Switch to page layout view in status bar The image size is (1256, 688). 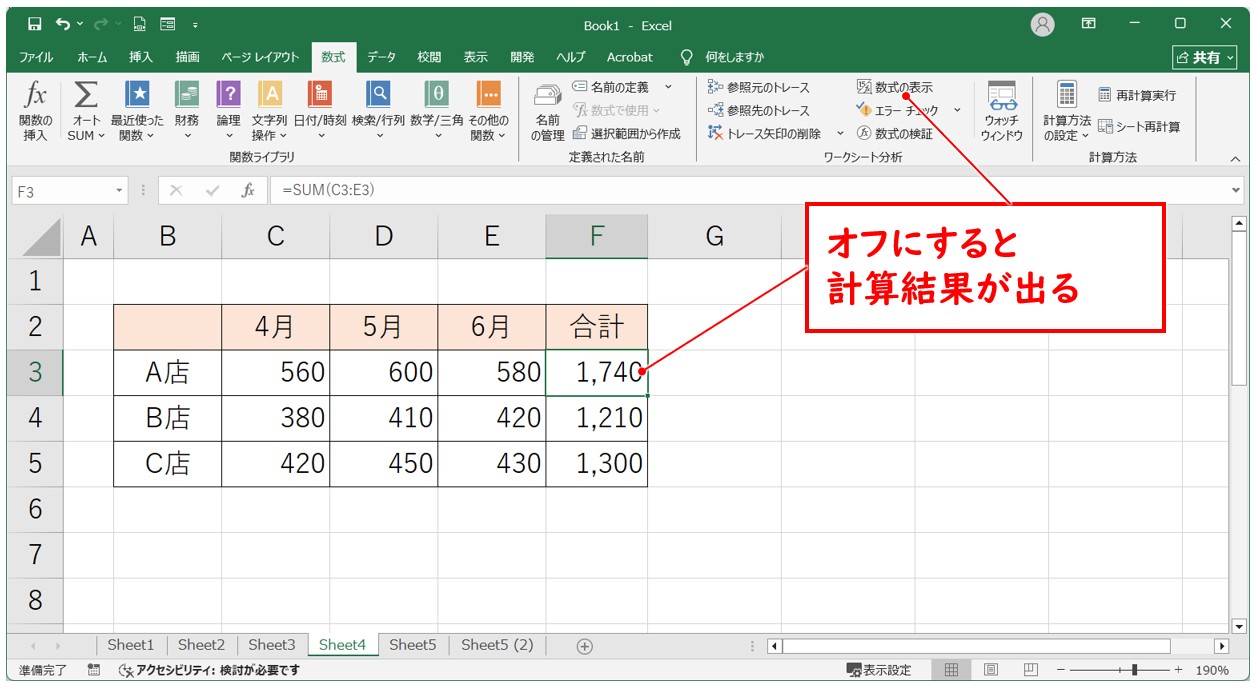pyautogui.click(x=990, y=670)
